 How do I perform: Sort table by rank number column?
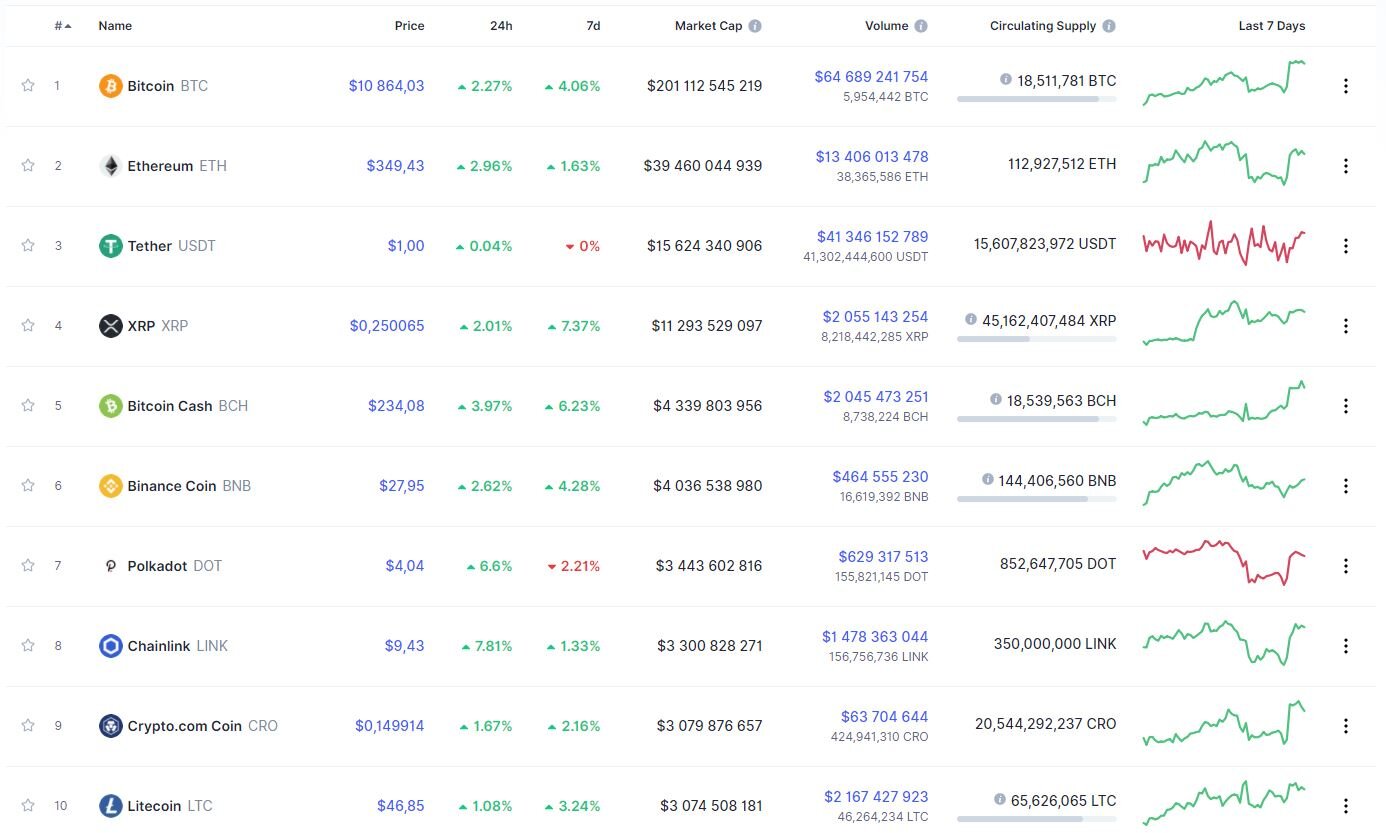(62, 26)
